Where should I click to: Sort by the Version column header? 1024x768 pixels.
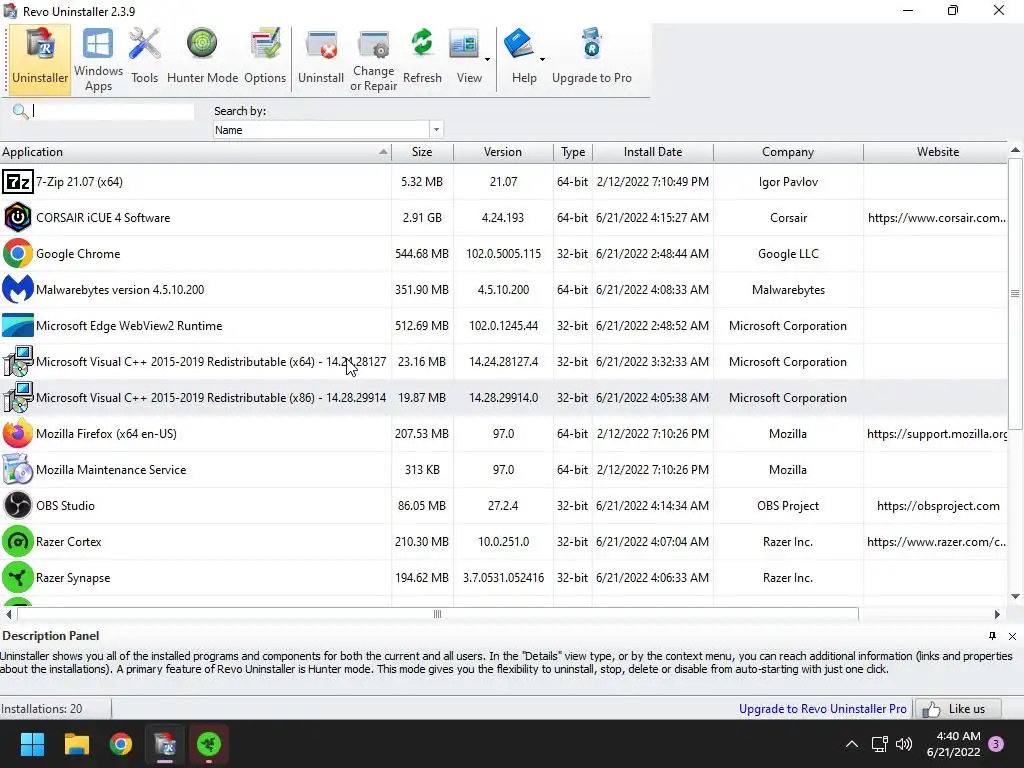503,152
